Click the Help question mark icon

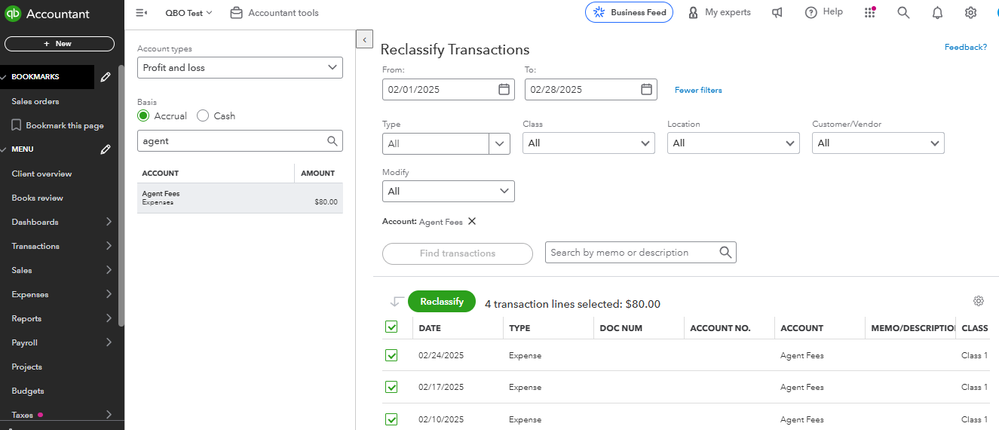coord(810,13)
